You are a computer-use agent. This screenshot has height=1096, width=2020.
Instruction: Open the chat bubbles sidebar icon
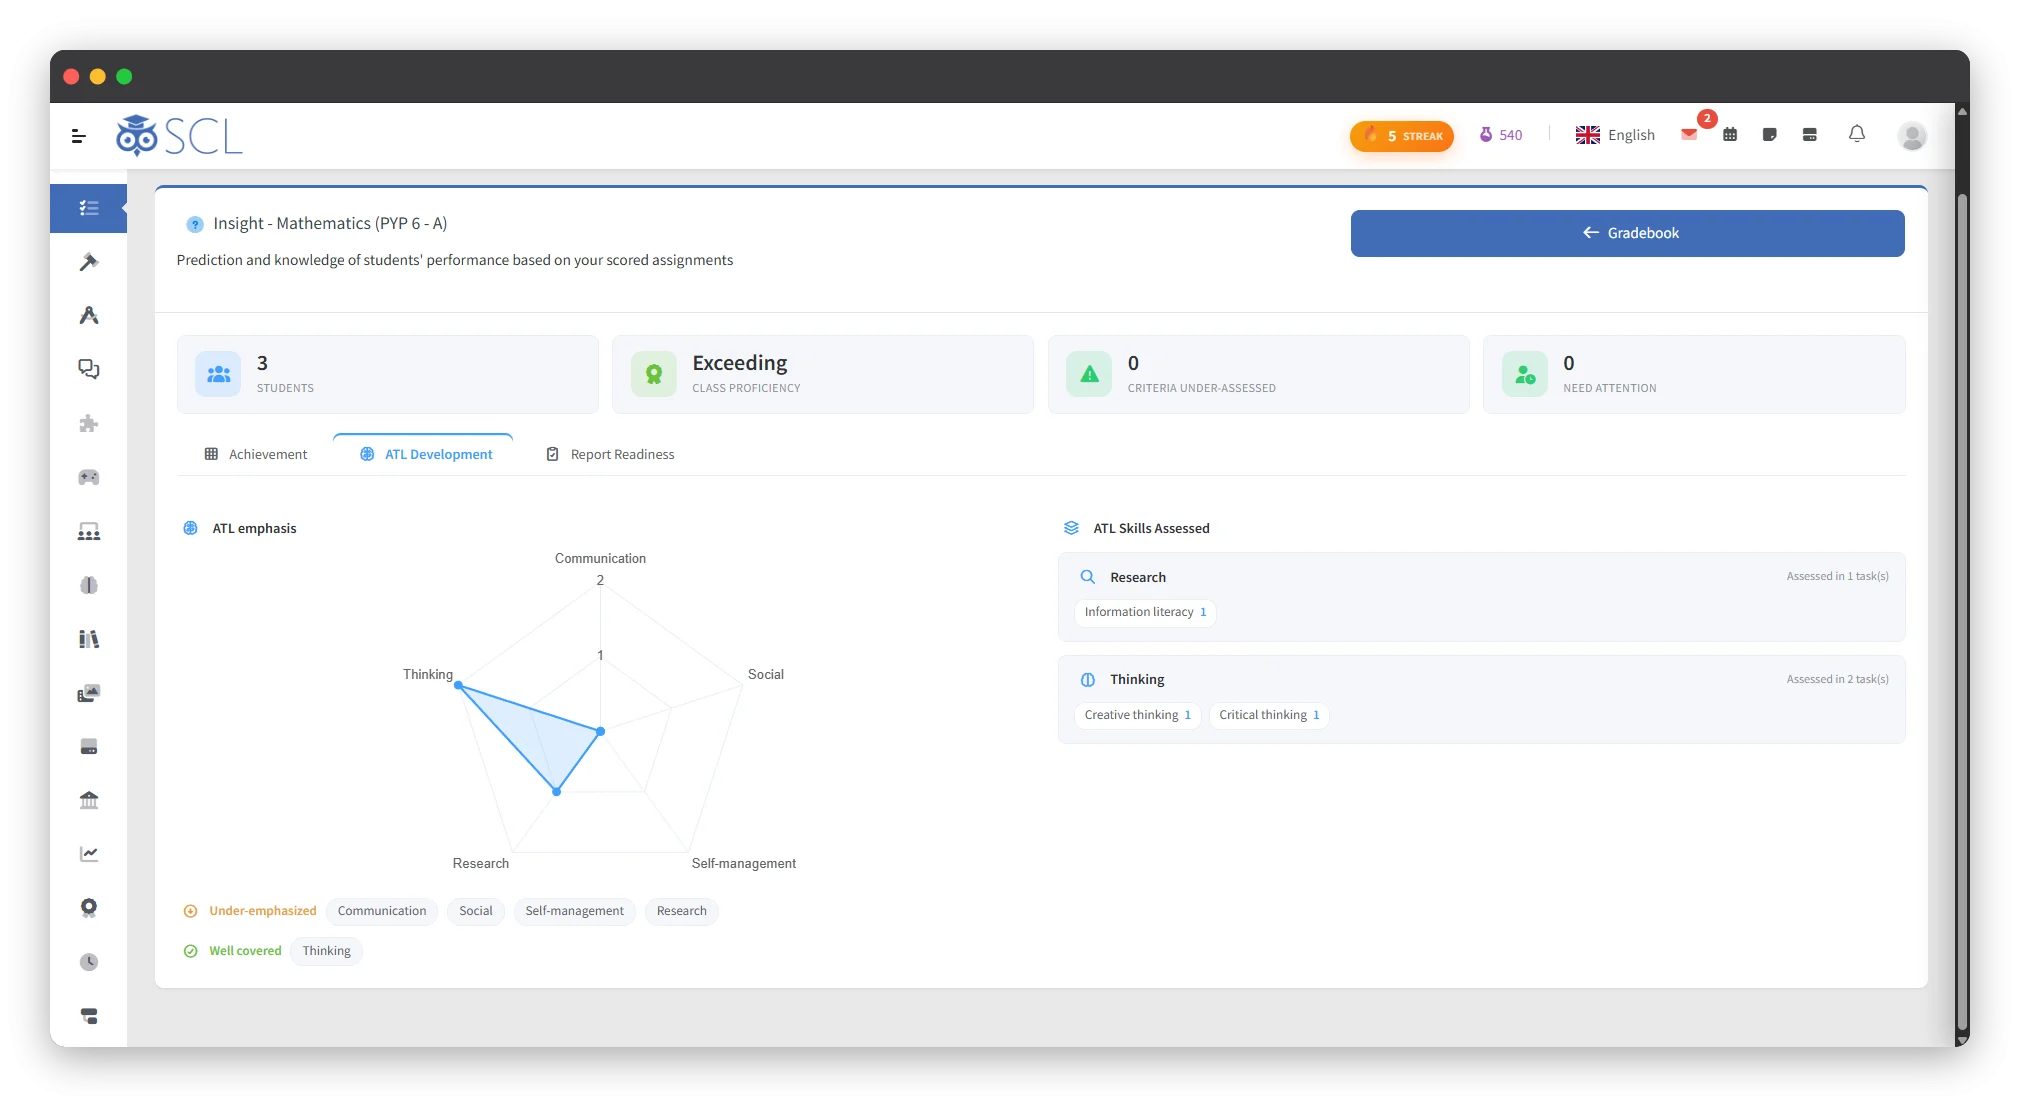click(x=89, y=369)
